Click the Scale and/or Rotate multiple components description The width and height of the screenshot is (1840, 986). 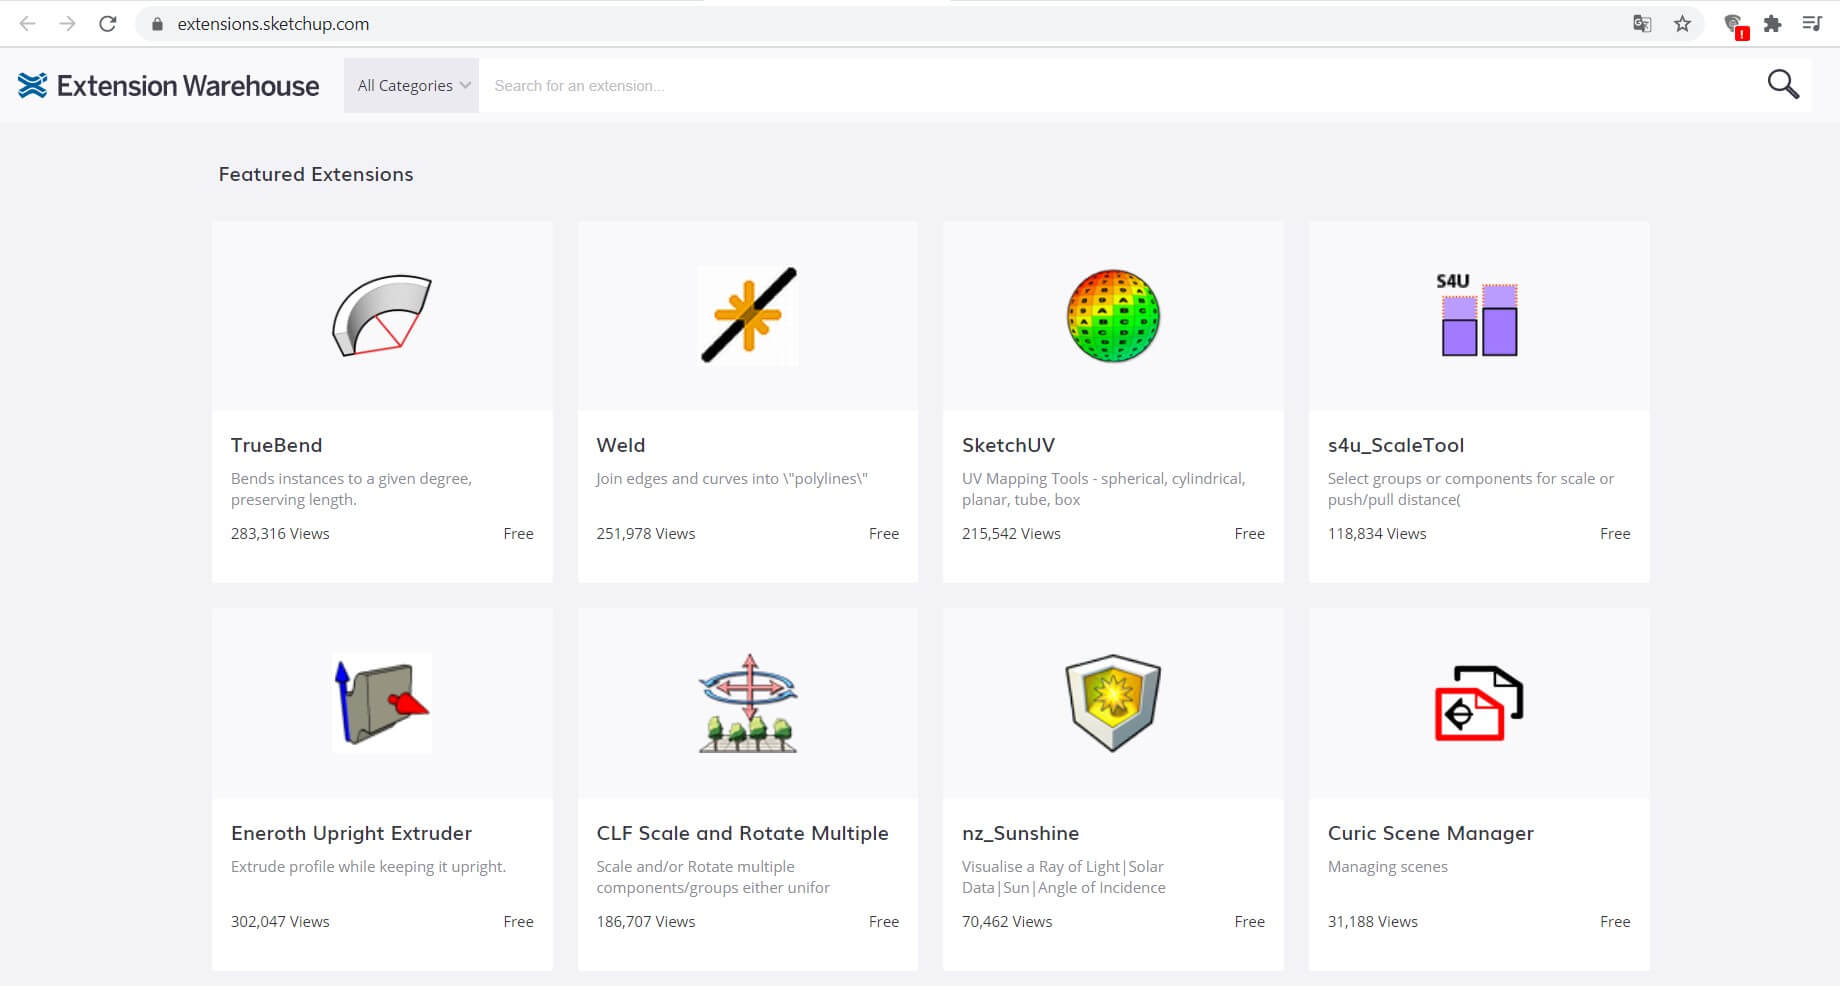click(x=713, y=877)
